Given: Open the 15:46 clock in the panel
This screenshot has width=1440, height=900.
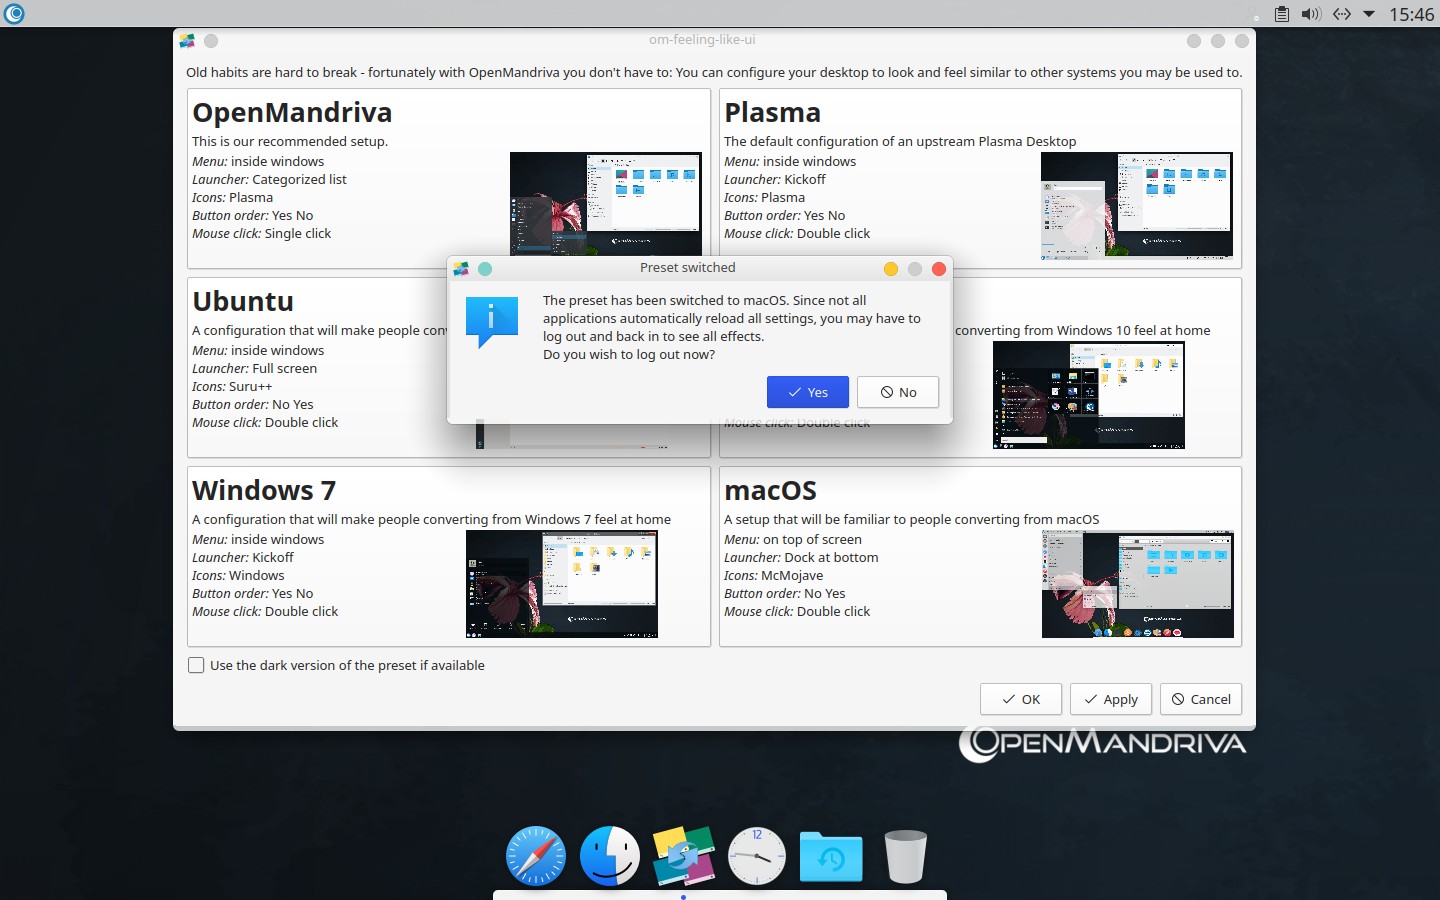Looking at the screenshot, I should [1412, 14].
